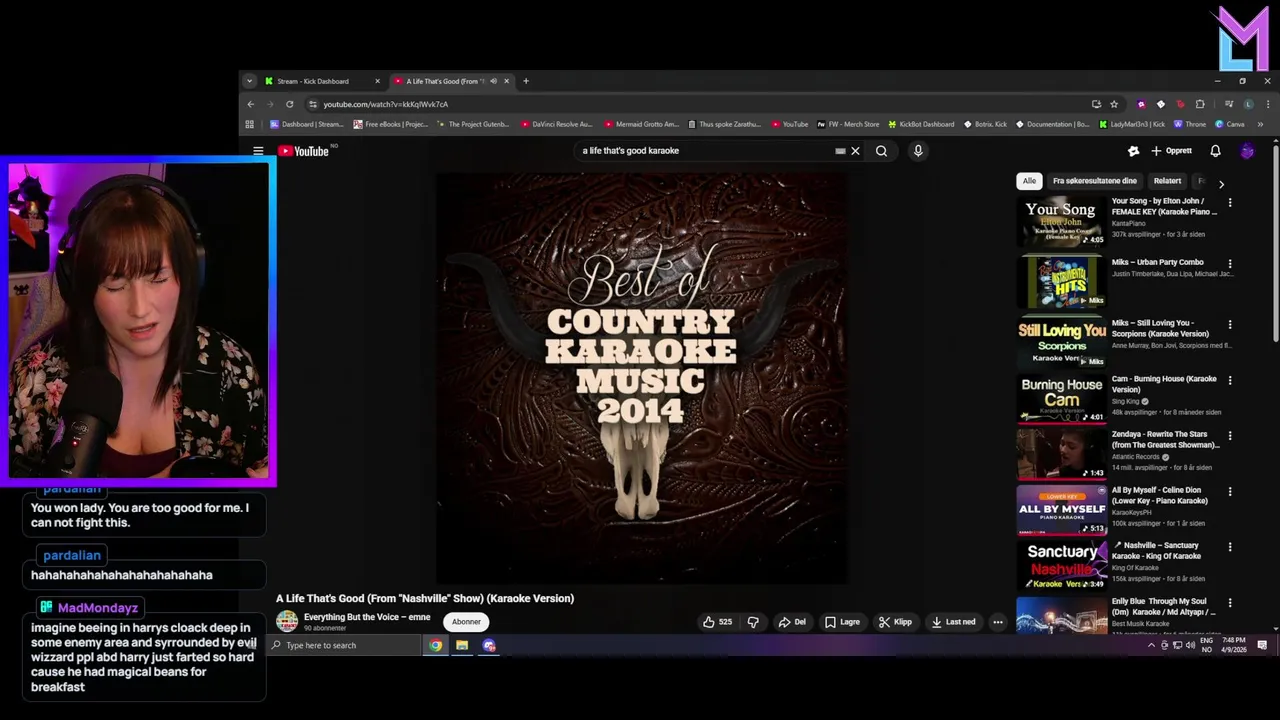Click the Windows taskbar search box
Screen dimensions: 1280x720
coord(344,645)
